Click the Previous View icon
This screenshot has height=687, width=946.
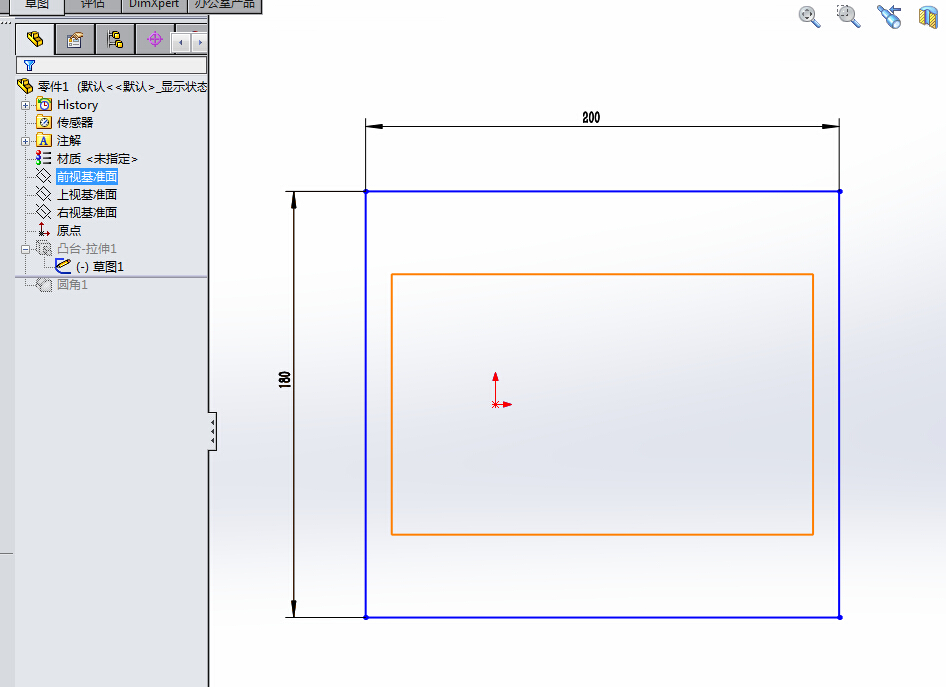coord(889,16)
